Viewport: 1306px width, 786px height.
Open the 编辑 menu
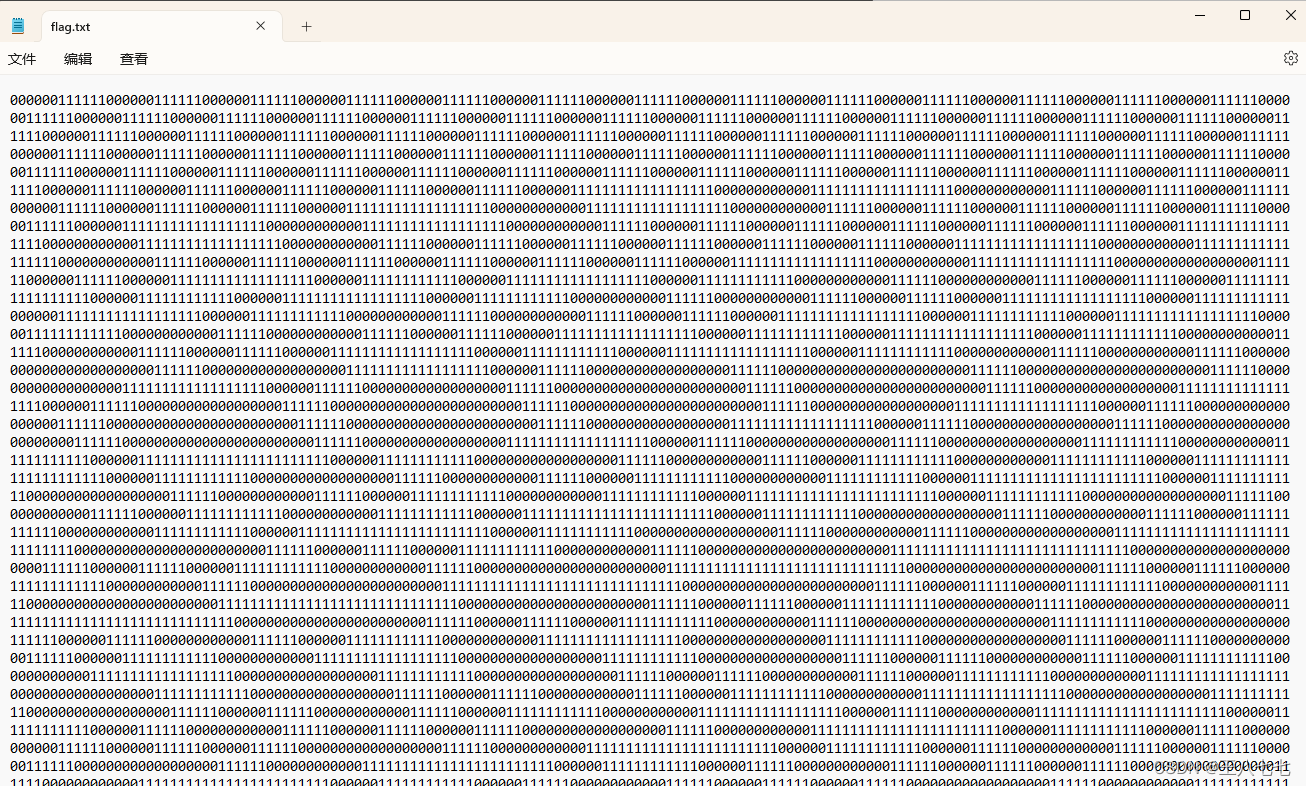pyautogui.click(x=78, y=59)
